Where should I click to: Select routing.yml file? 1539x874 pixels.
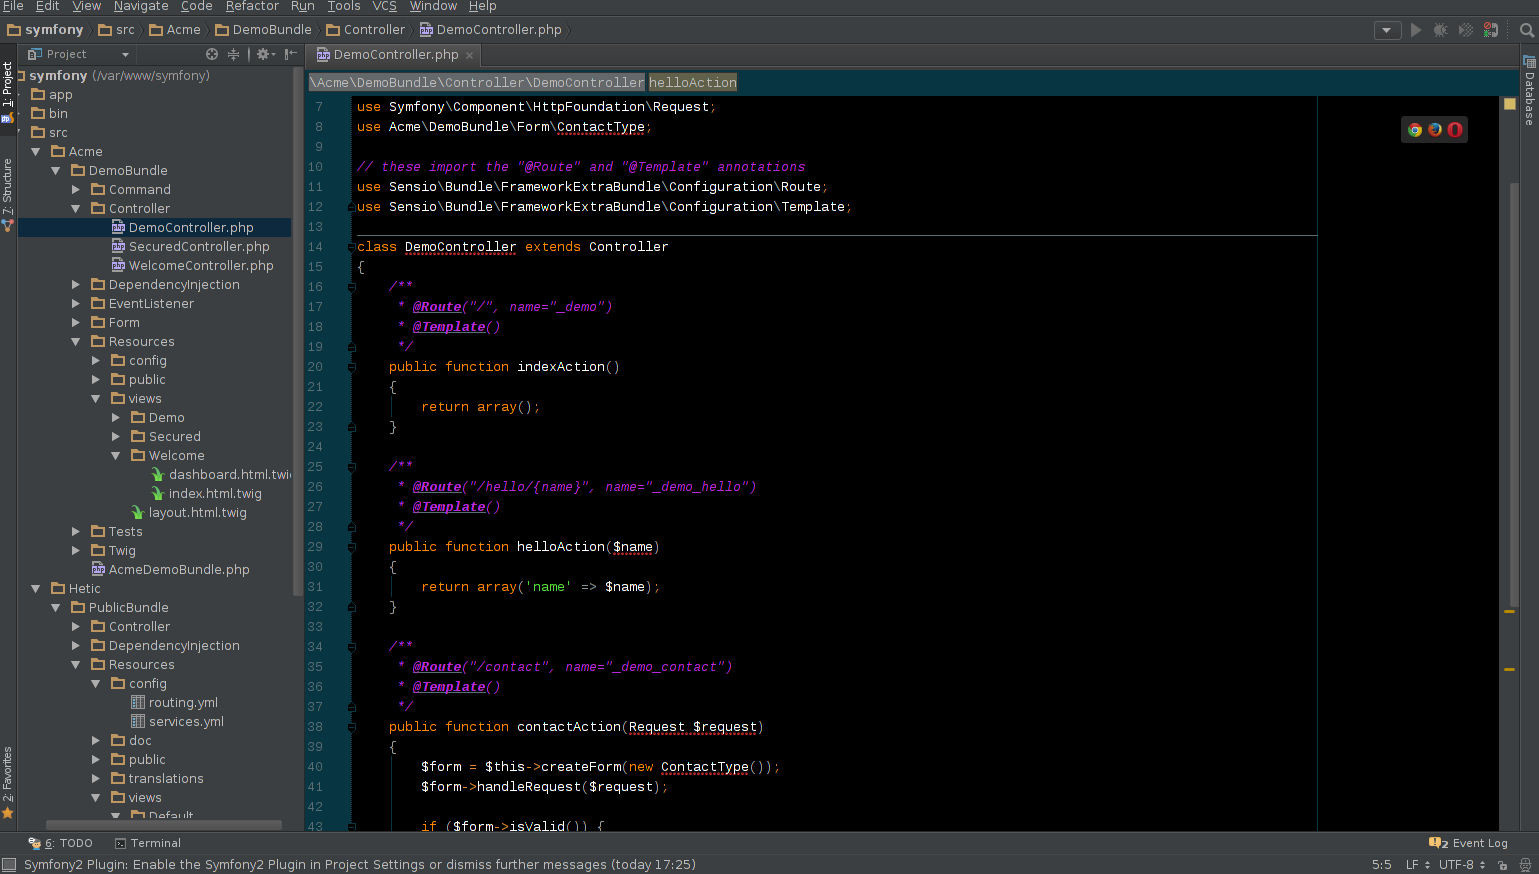pos(174,703)
